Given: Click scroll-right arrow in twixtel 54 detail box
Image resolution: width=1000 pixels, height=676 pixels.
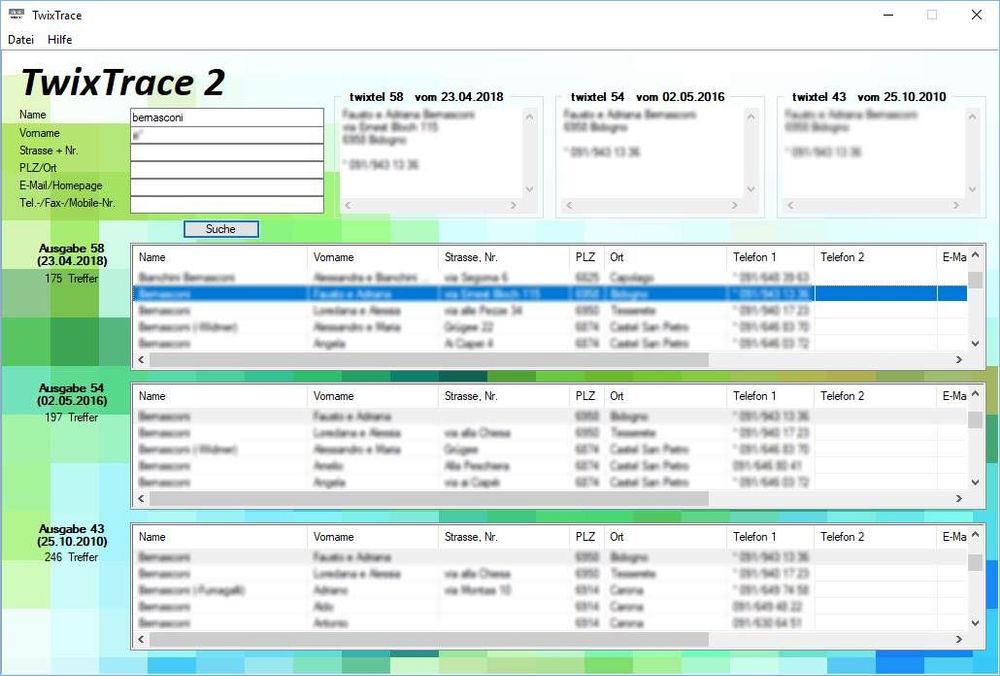Looking at the screenshot, I should pos(735,205).
